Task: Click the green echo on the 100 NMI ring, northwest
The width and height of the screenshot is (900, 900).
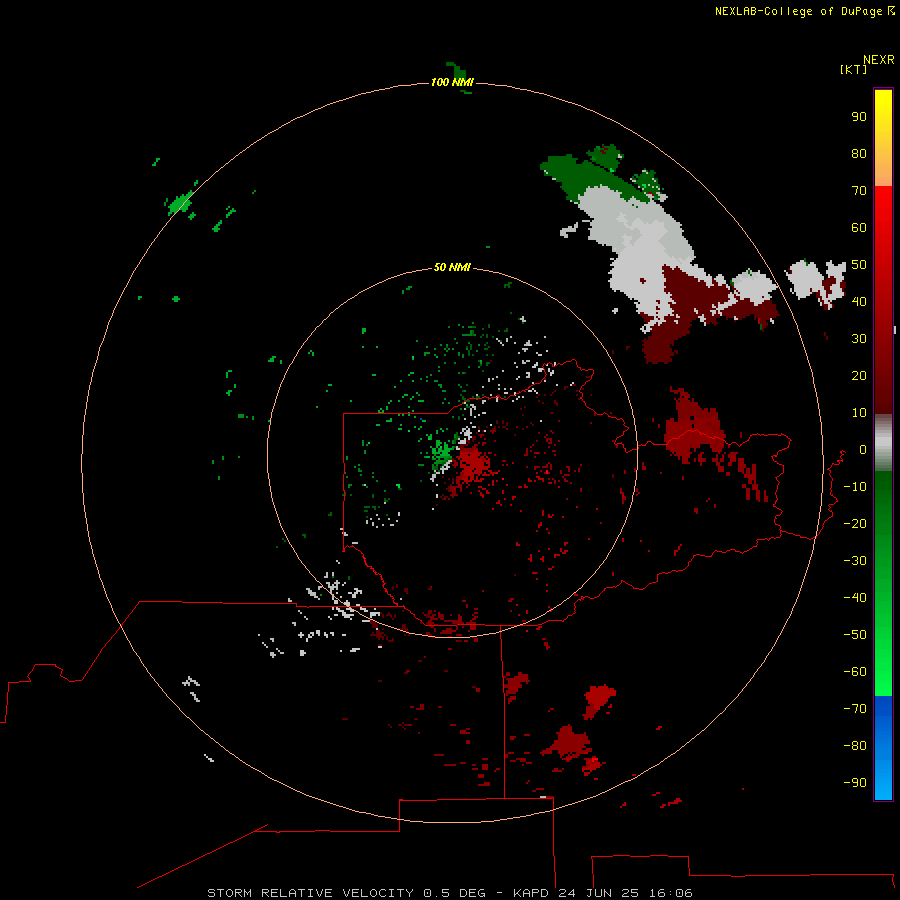Action: tap(181, 203)
